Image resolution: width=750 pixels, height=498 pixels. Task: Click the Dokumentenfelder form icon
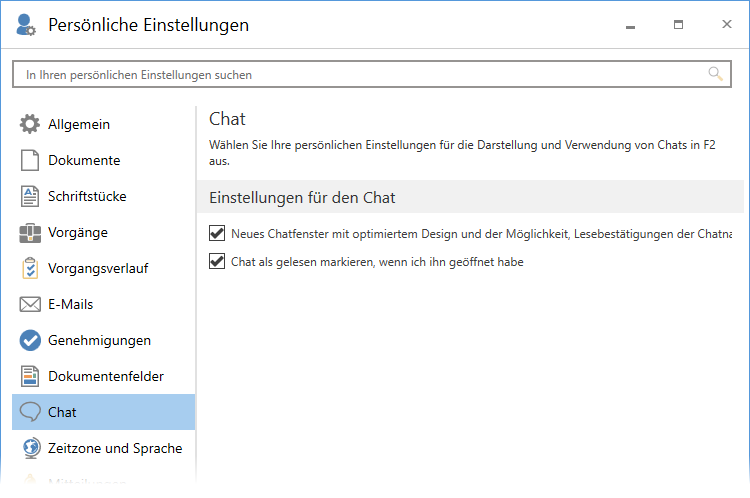coord(30,376)
